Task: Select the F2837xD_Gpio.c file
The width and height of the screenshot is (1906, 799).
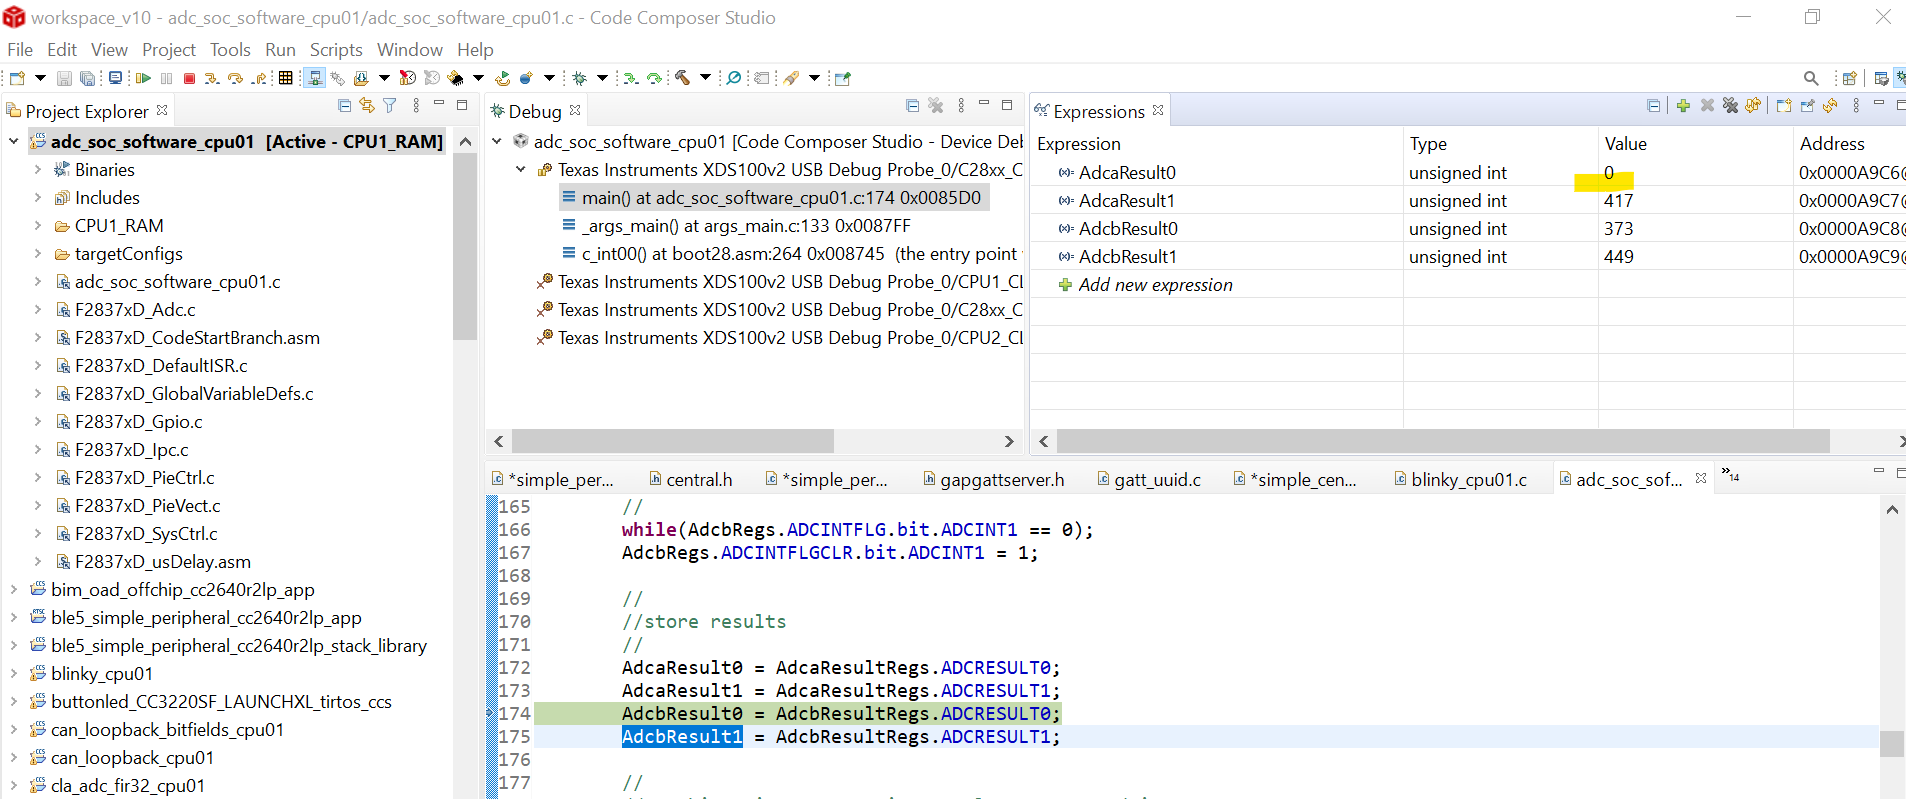Action: point(138,422)
